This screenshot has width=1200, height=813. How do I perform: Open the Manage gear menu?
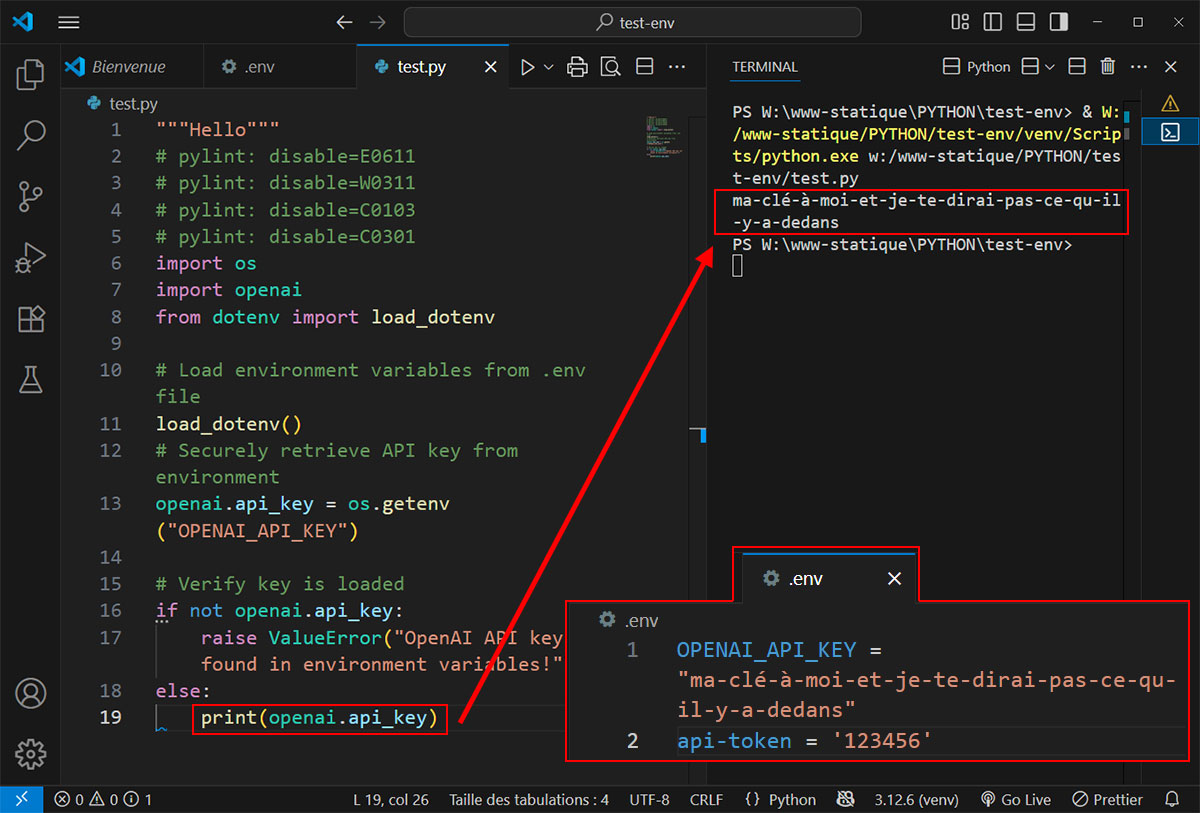[31, 753]
